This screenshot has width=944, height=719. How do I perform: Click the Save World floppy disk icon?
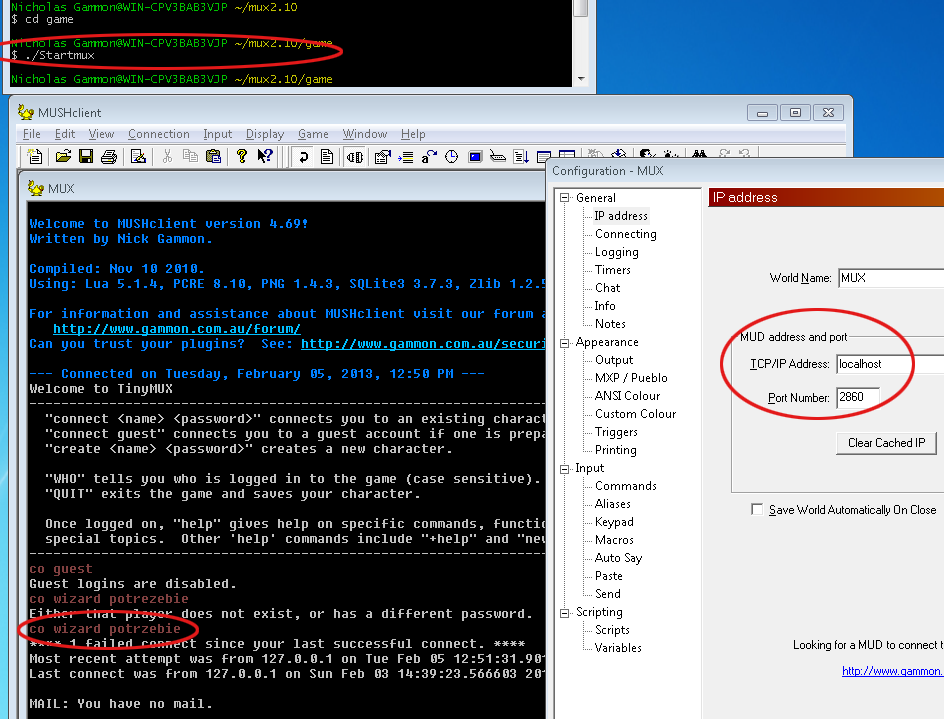86,157
